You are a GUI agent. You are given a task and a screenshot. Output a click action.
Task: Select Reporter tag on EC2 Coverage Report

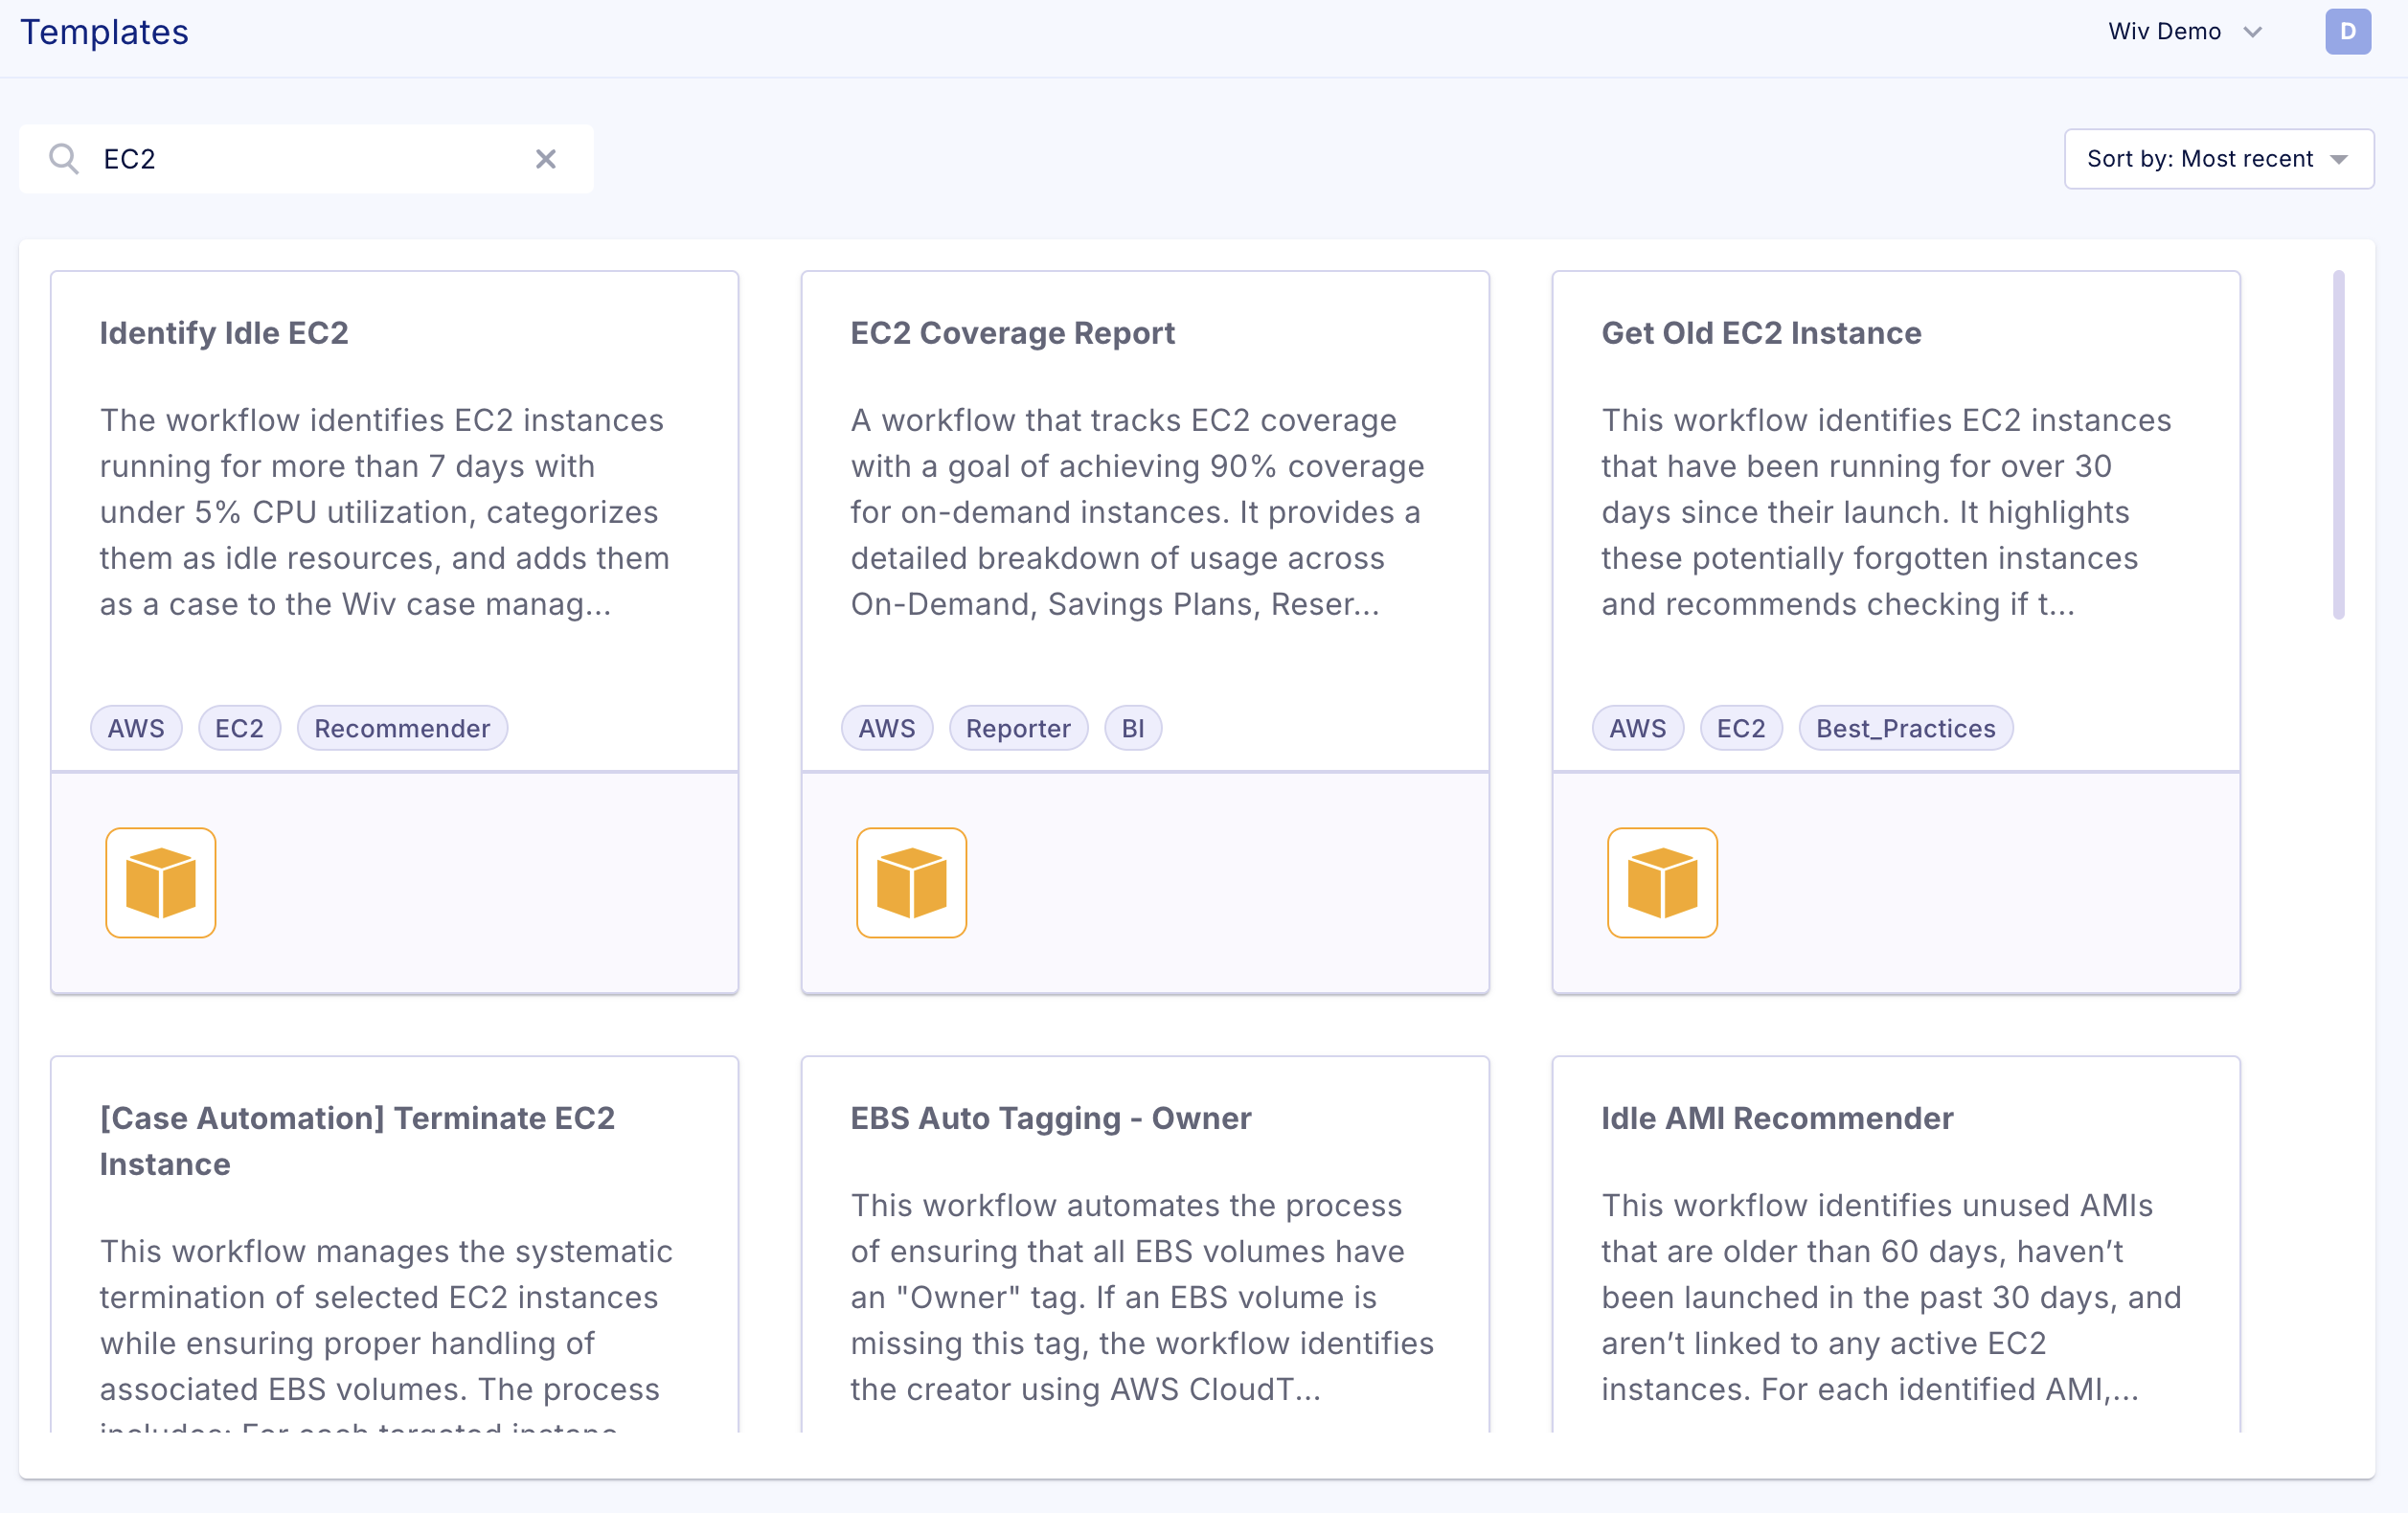pos(1017,728)
